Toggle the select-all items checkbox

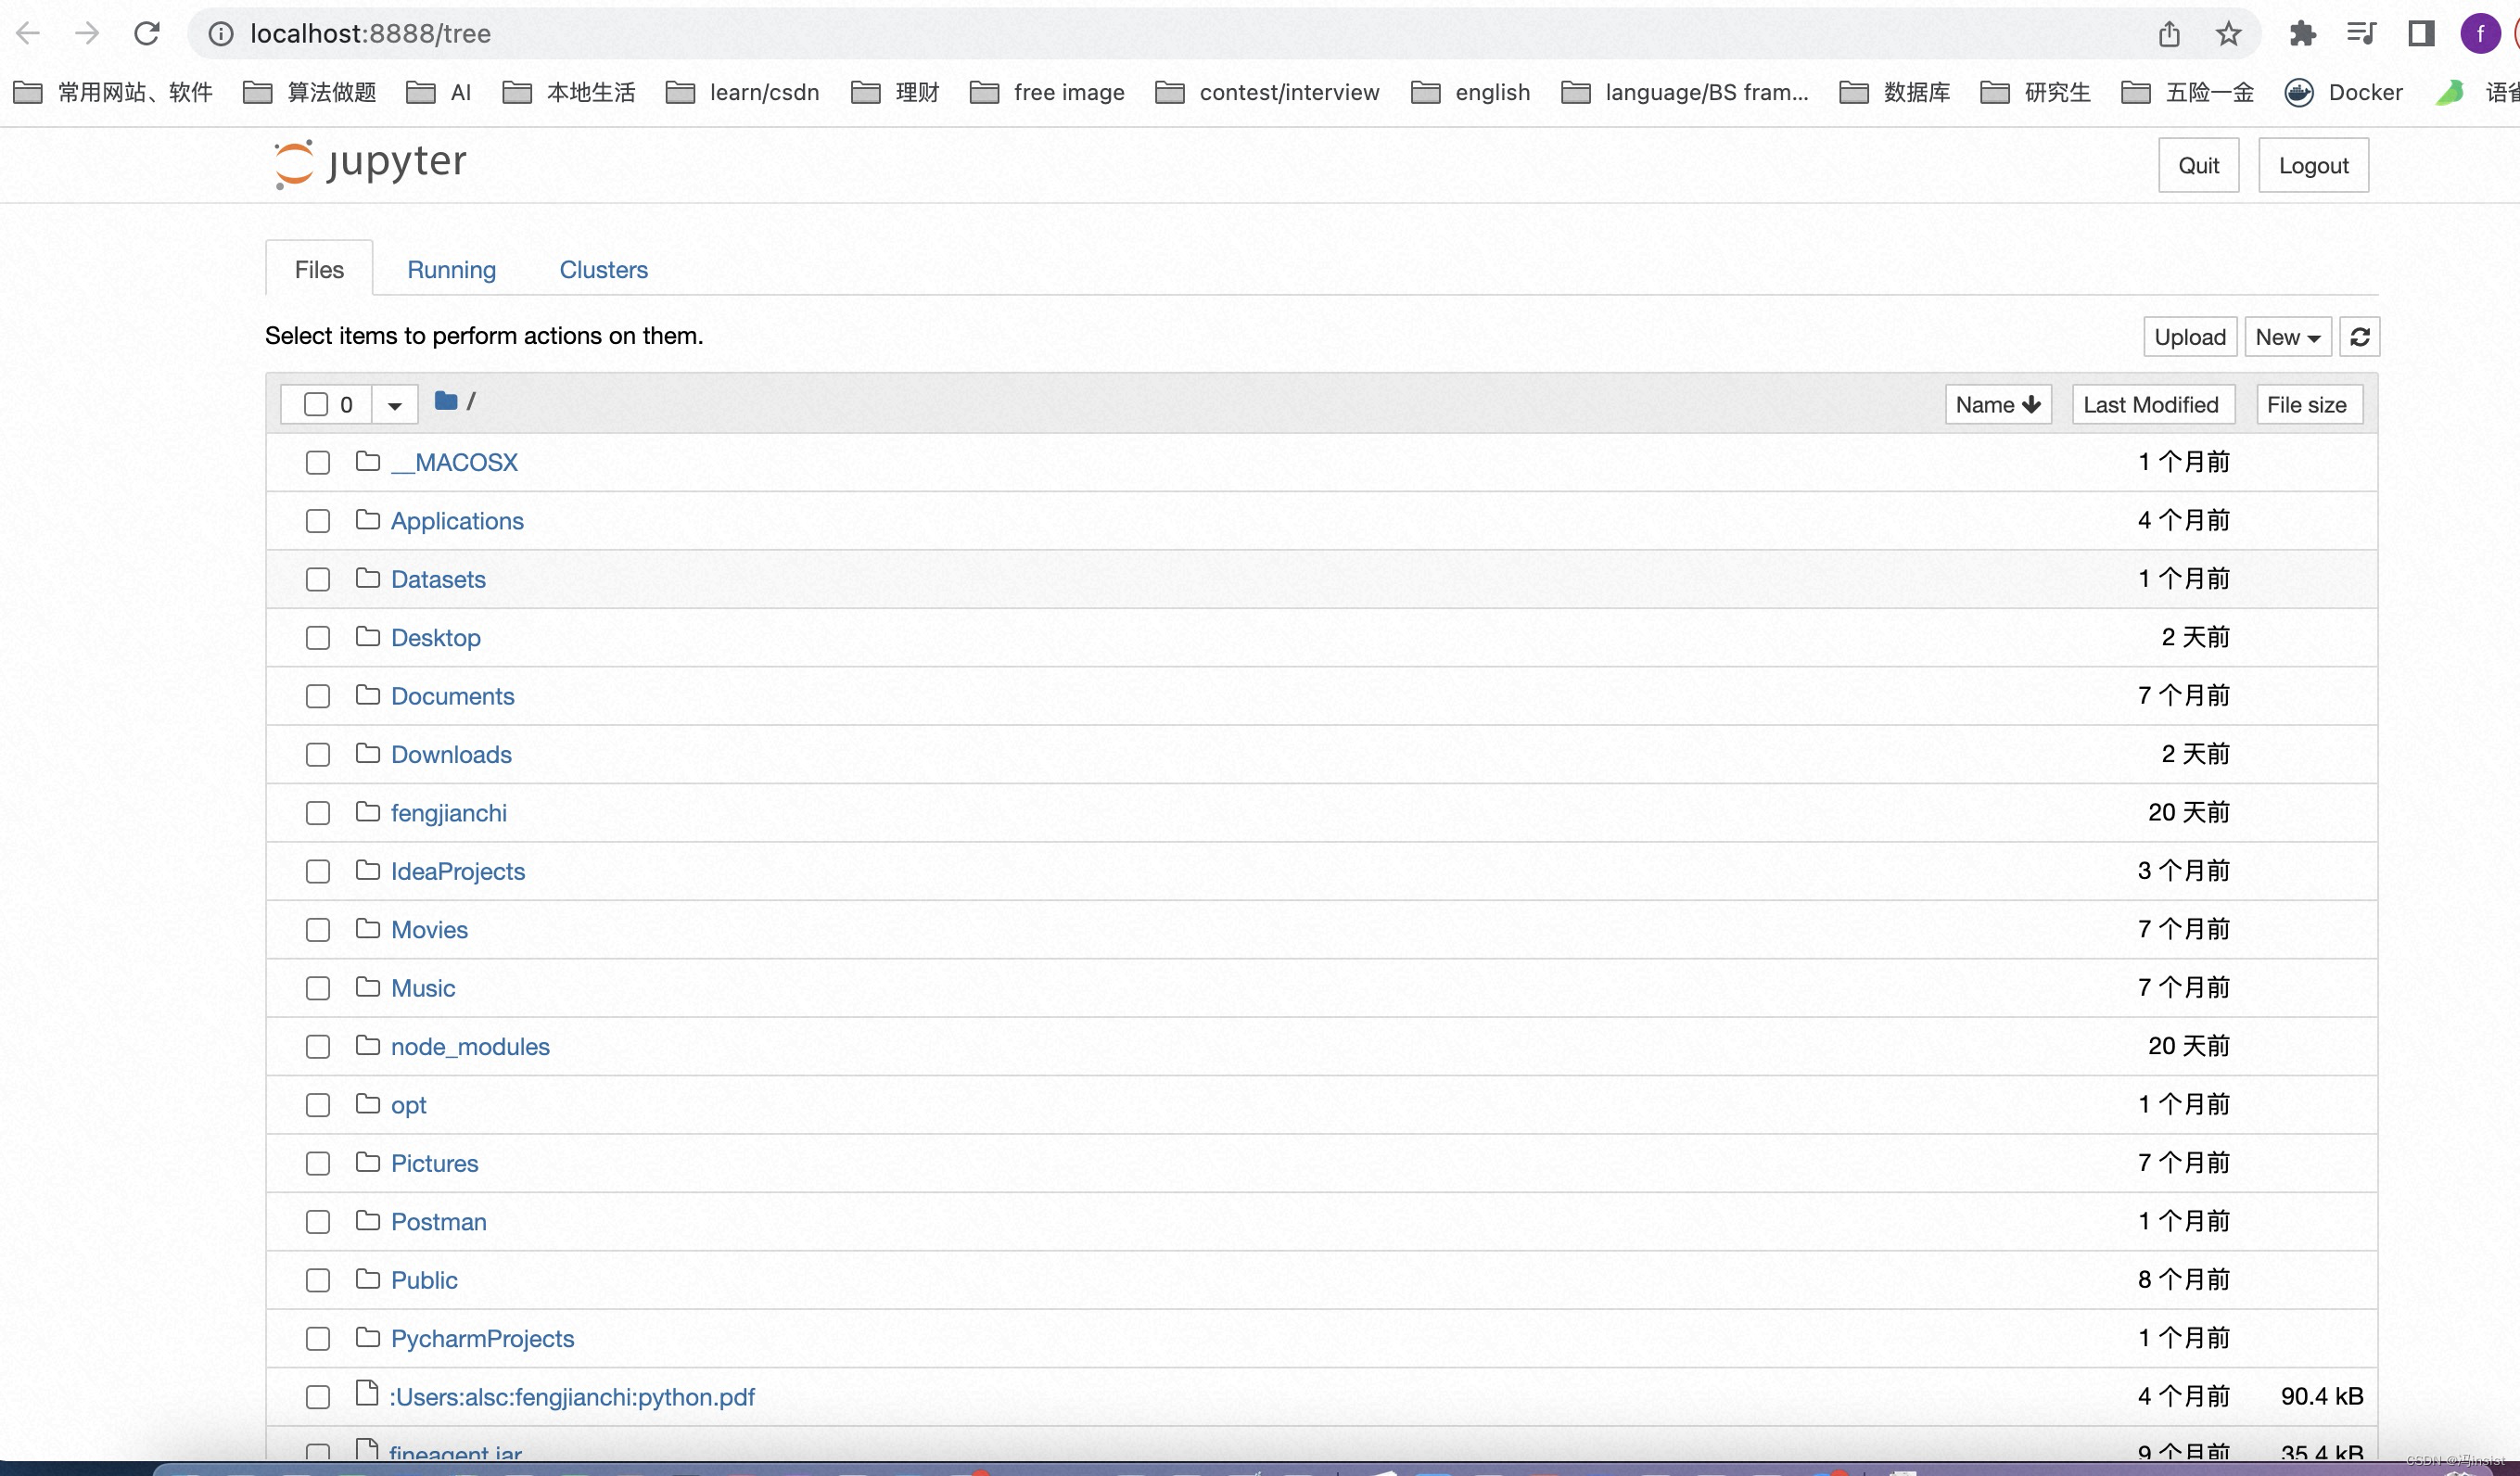[316, 404]
